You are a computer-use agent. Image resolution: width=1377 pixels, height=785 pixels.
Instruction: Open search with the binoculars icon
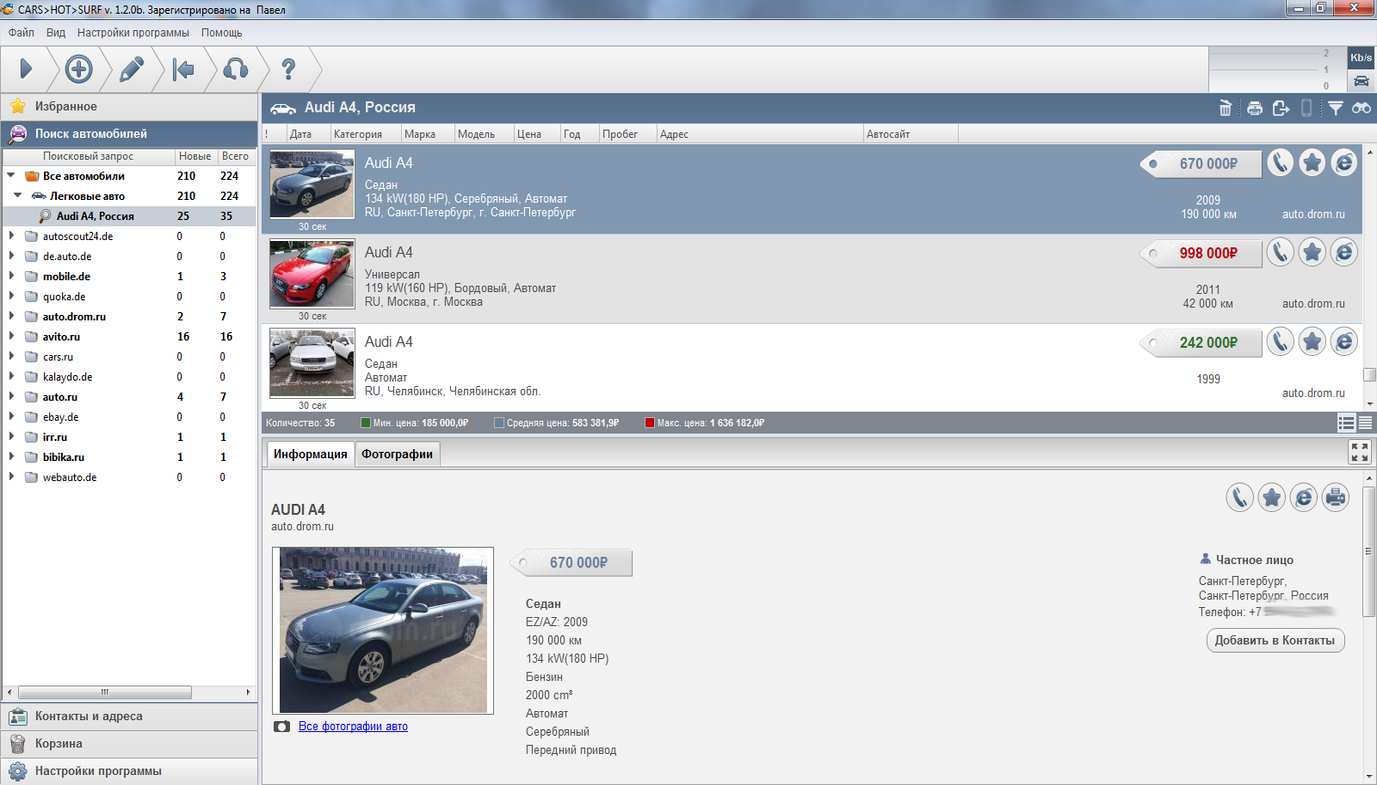[1361, 108]
